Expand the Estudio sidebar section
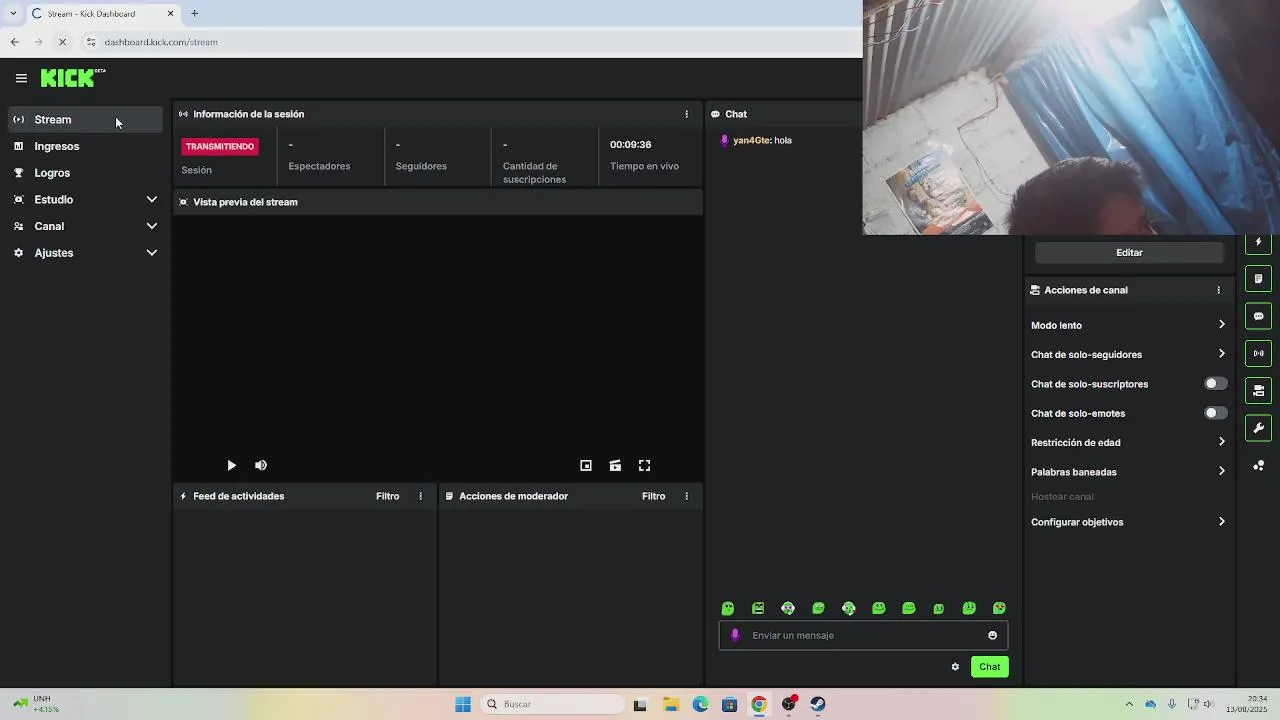Viewport: 1280px width, 720px height. click(x=85, y=199)
